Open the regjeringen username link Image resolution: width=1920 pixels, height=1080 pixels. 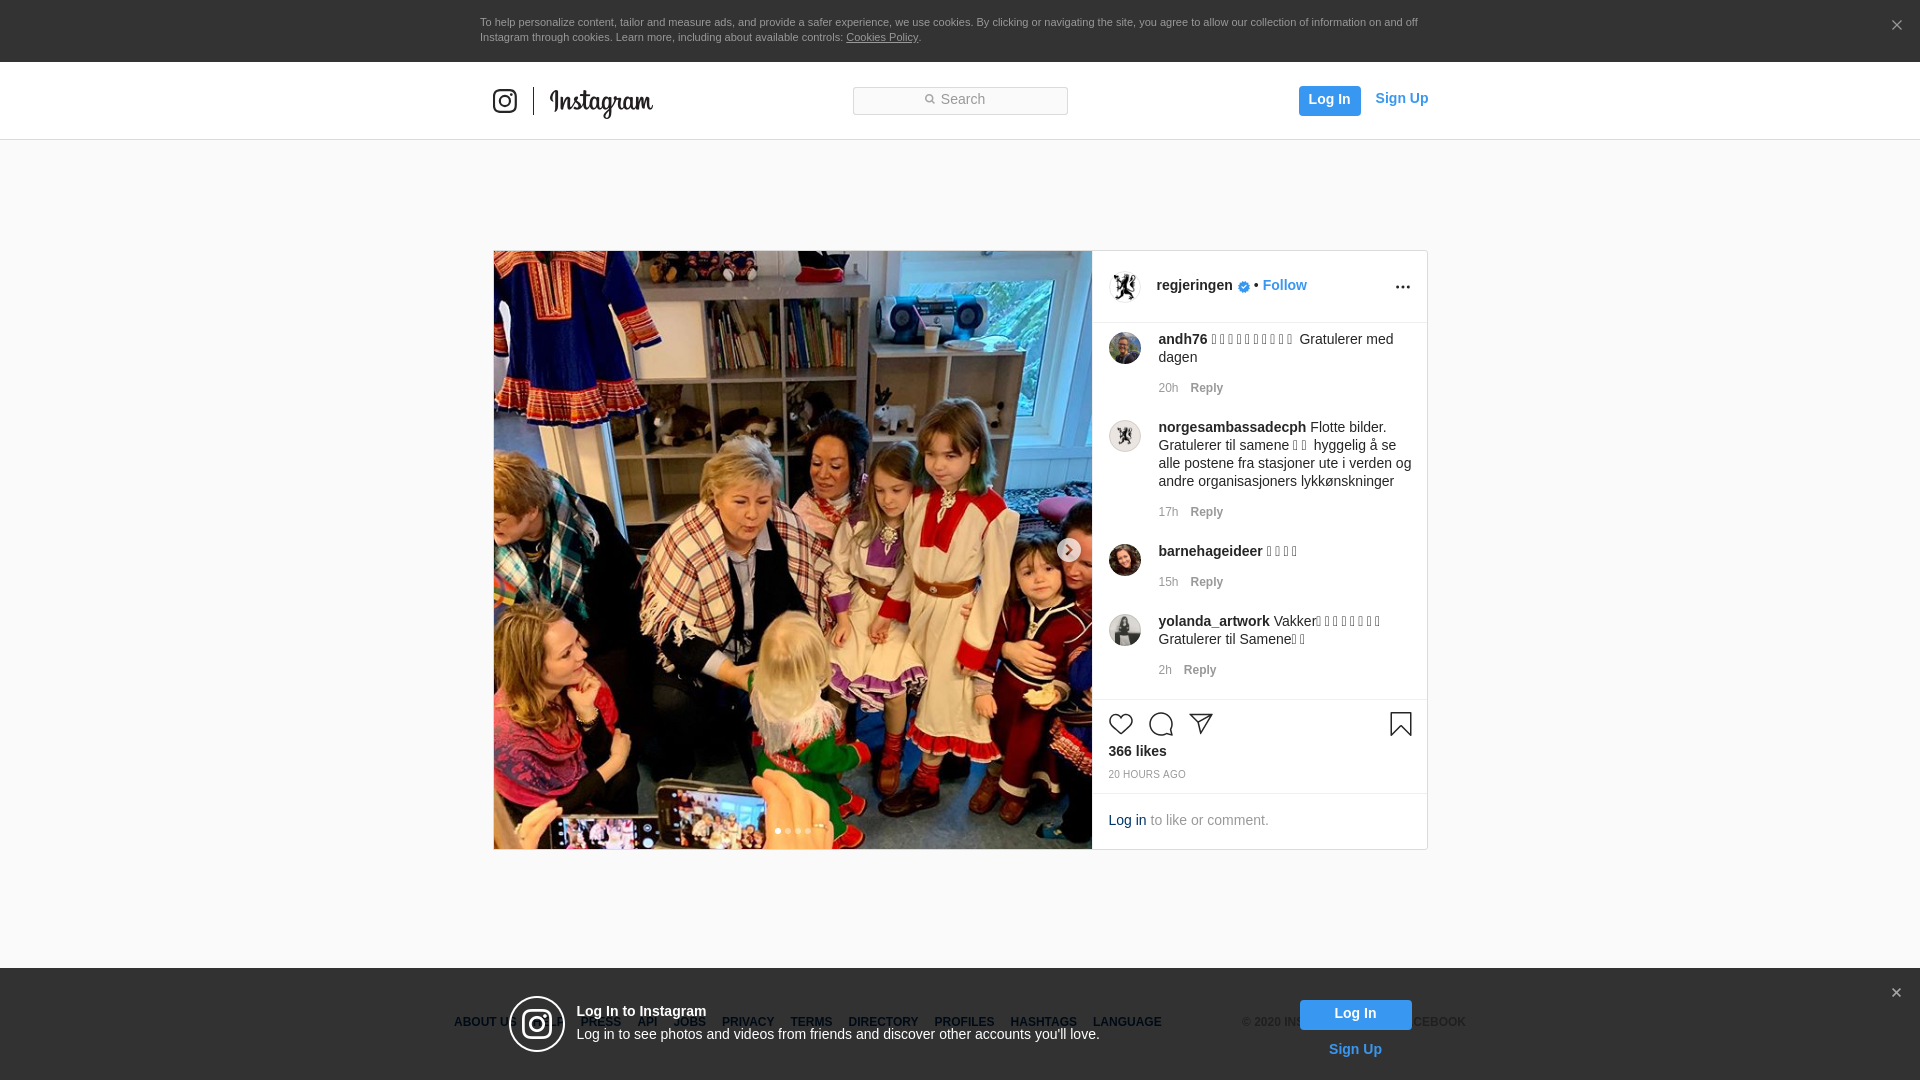(1194, 285)
